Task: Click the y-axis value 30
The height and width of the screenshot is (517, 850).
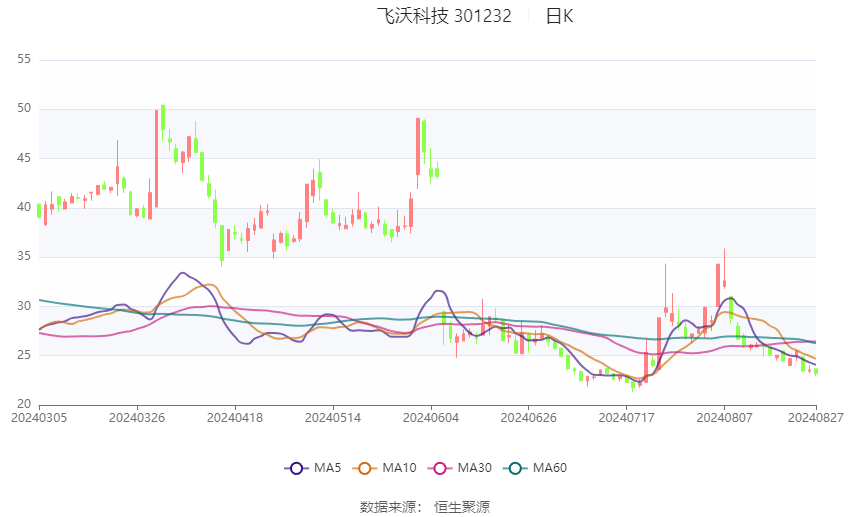Action: point(24,306)
